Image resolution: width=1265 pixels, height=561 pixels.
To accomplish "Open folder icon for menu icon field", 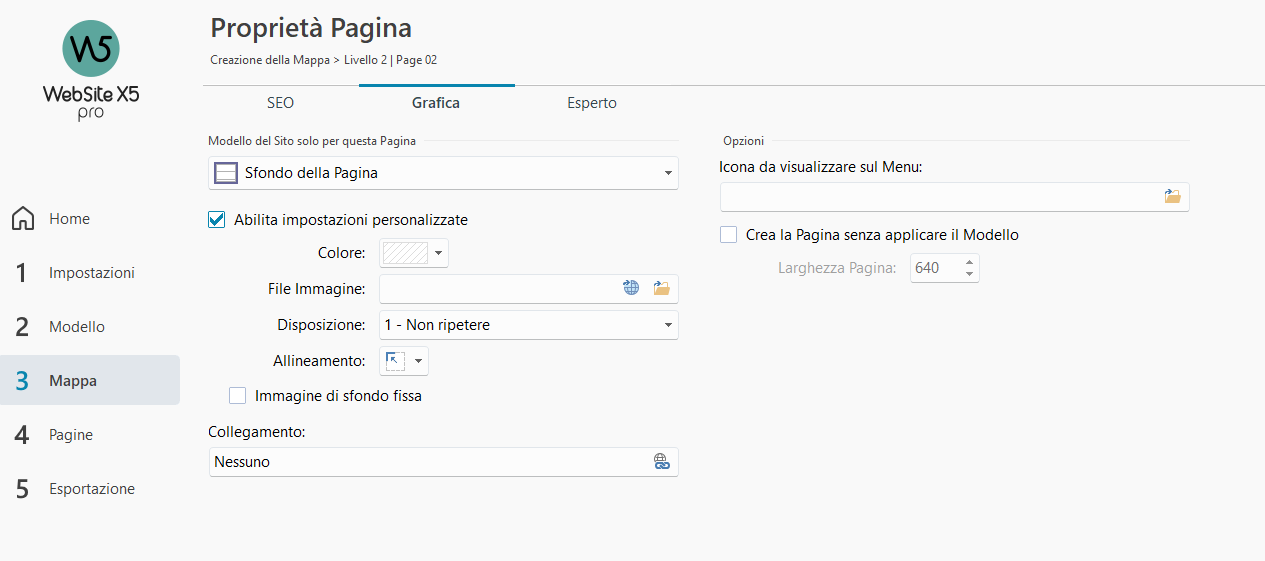I will (1172, 196).
